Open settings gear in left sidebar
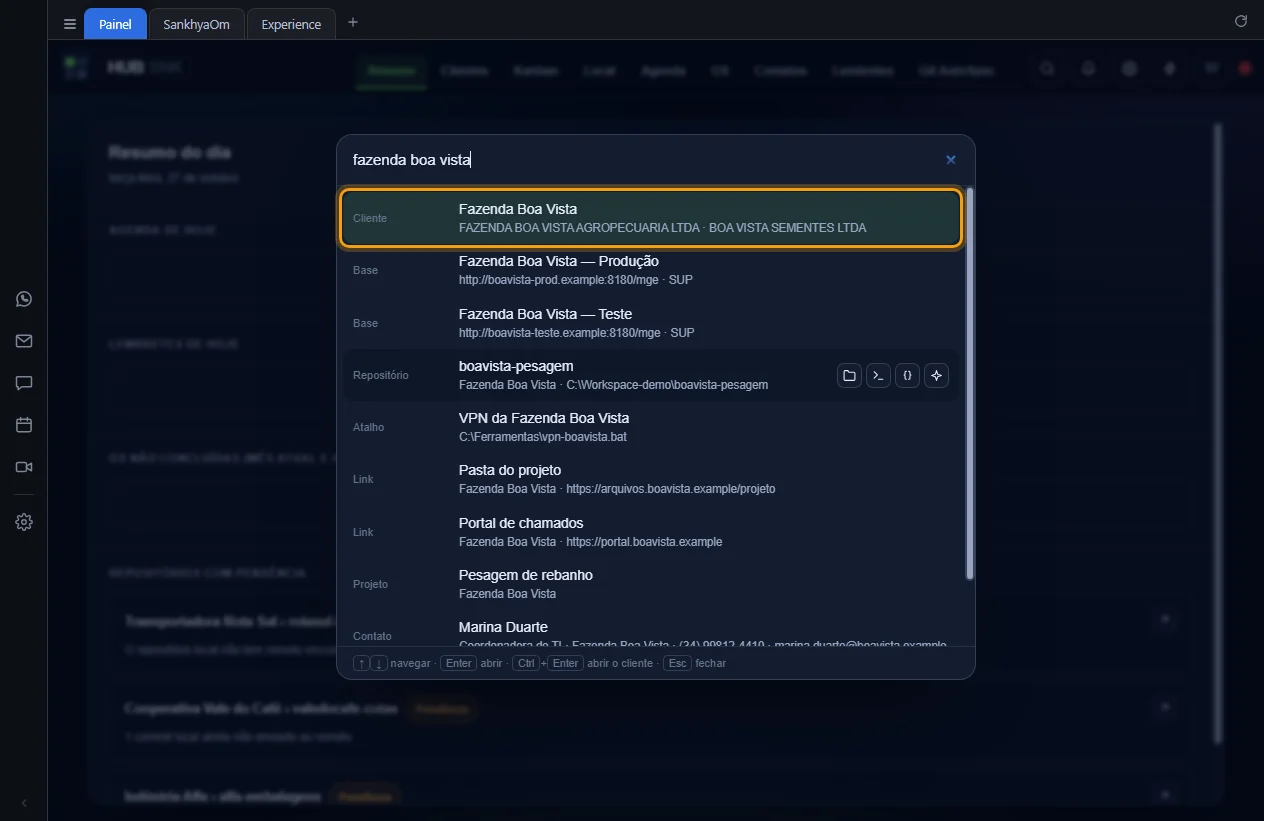The width and height of the screenshot is (1264, 821). (24, 522)
